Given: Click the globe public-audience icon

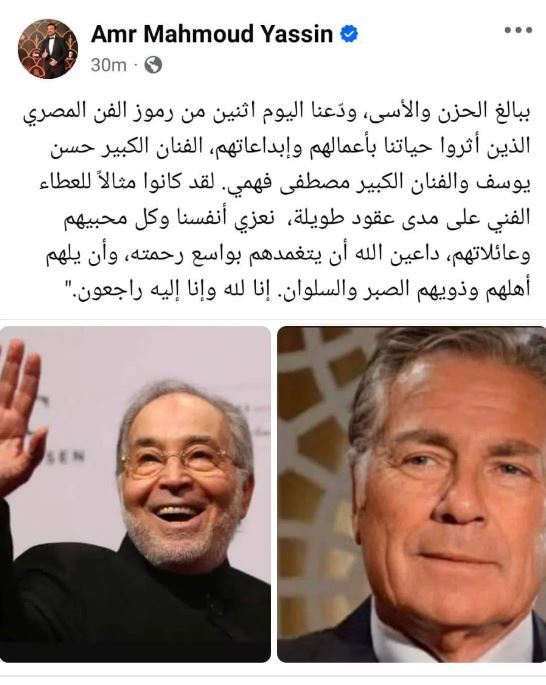Looking at the screenshot, I should tap(153, 65).
